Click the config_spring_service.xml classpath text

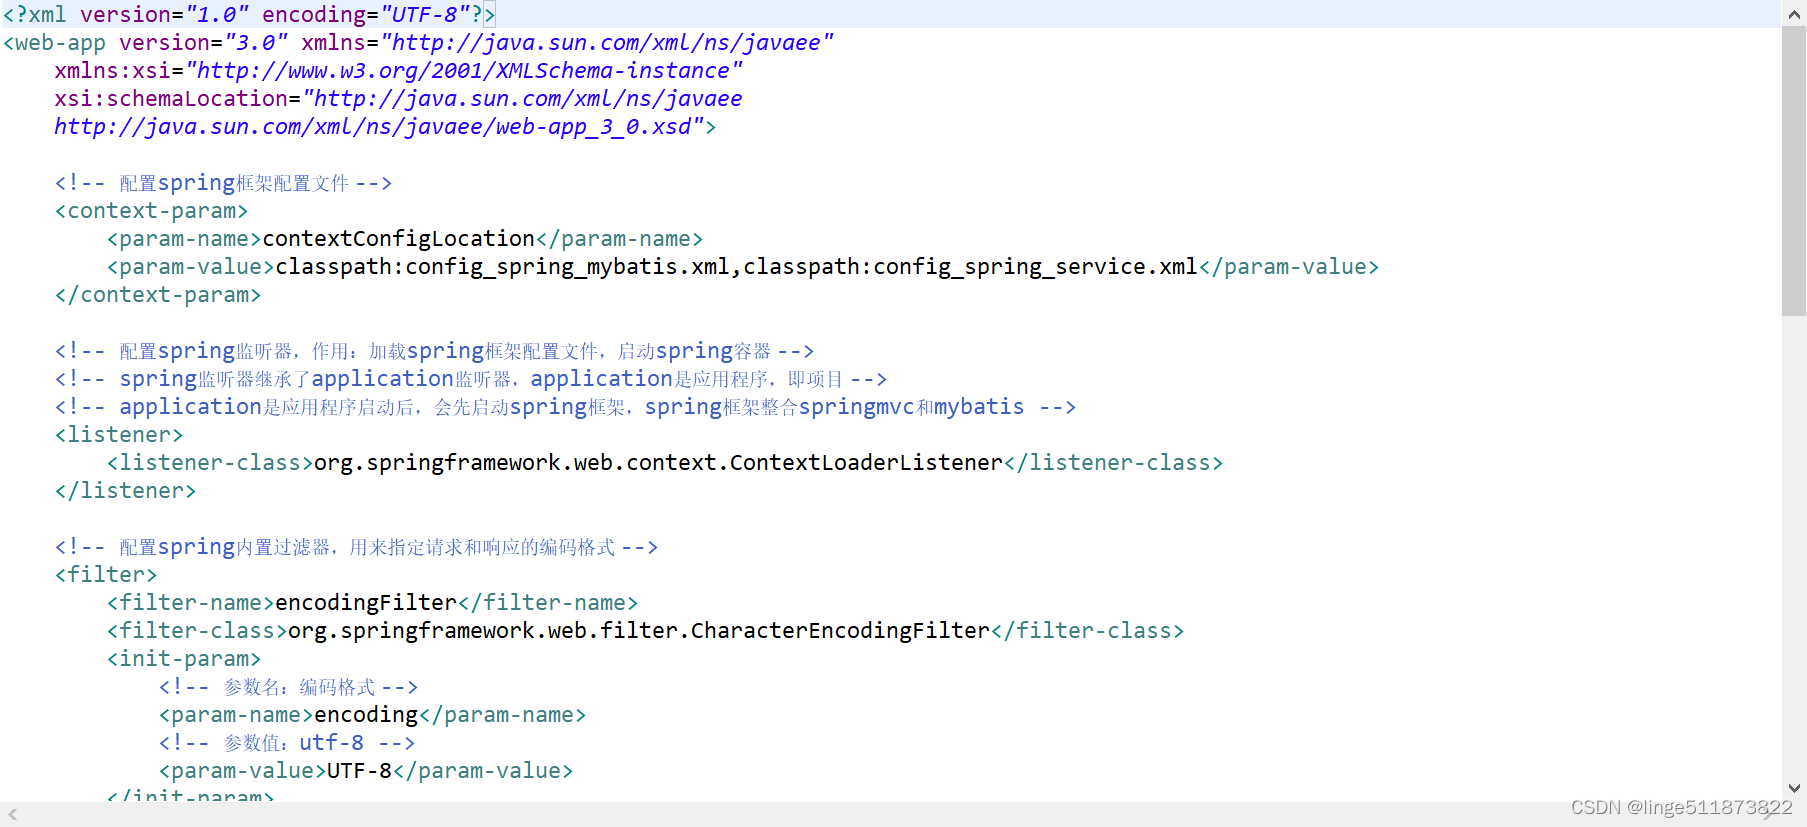coord(970,267)
